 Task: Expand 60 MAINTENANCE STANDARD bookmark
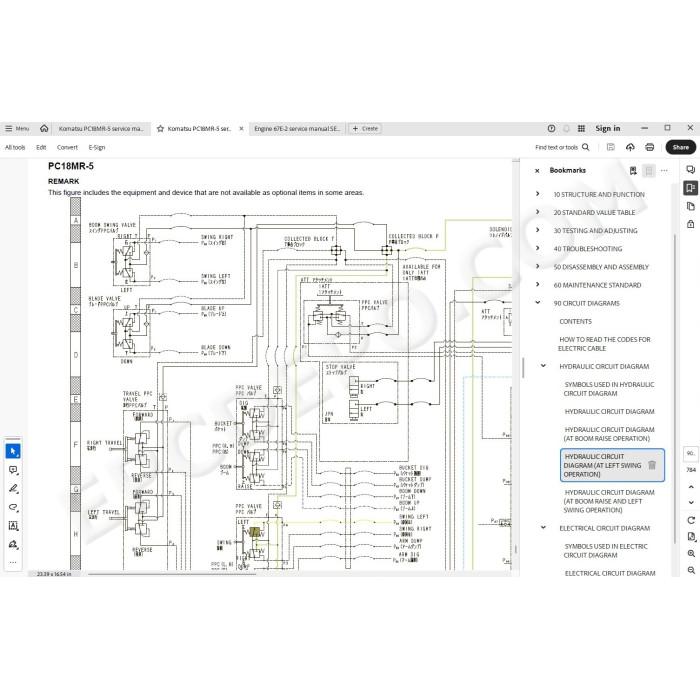click(x=538, y=284)
